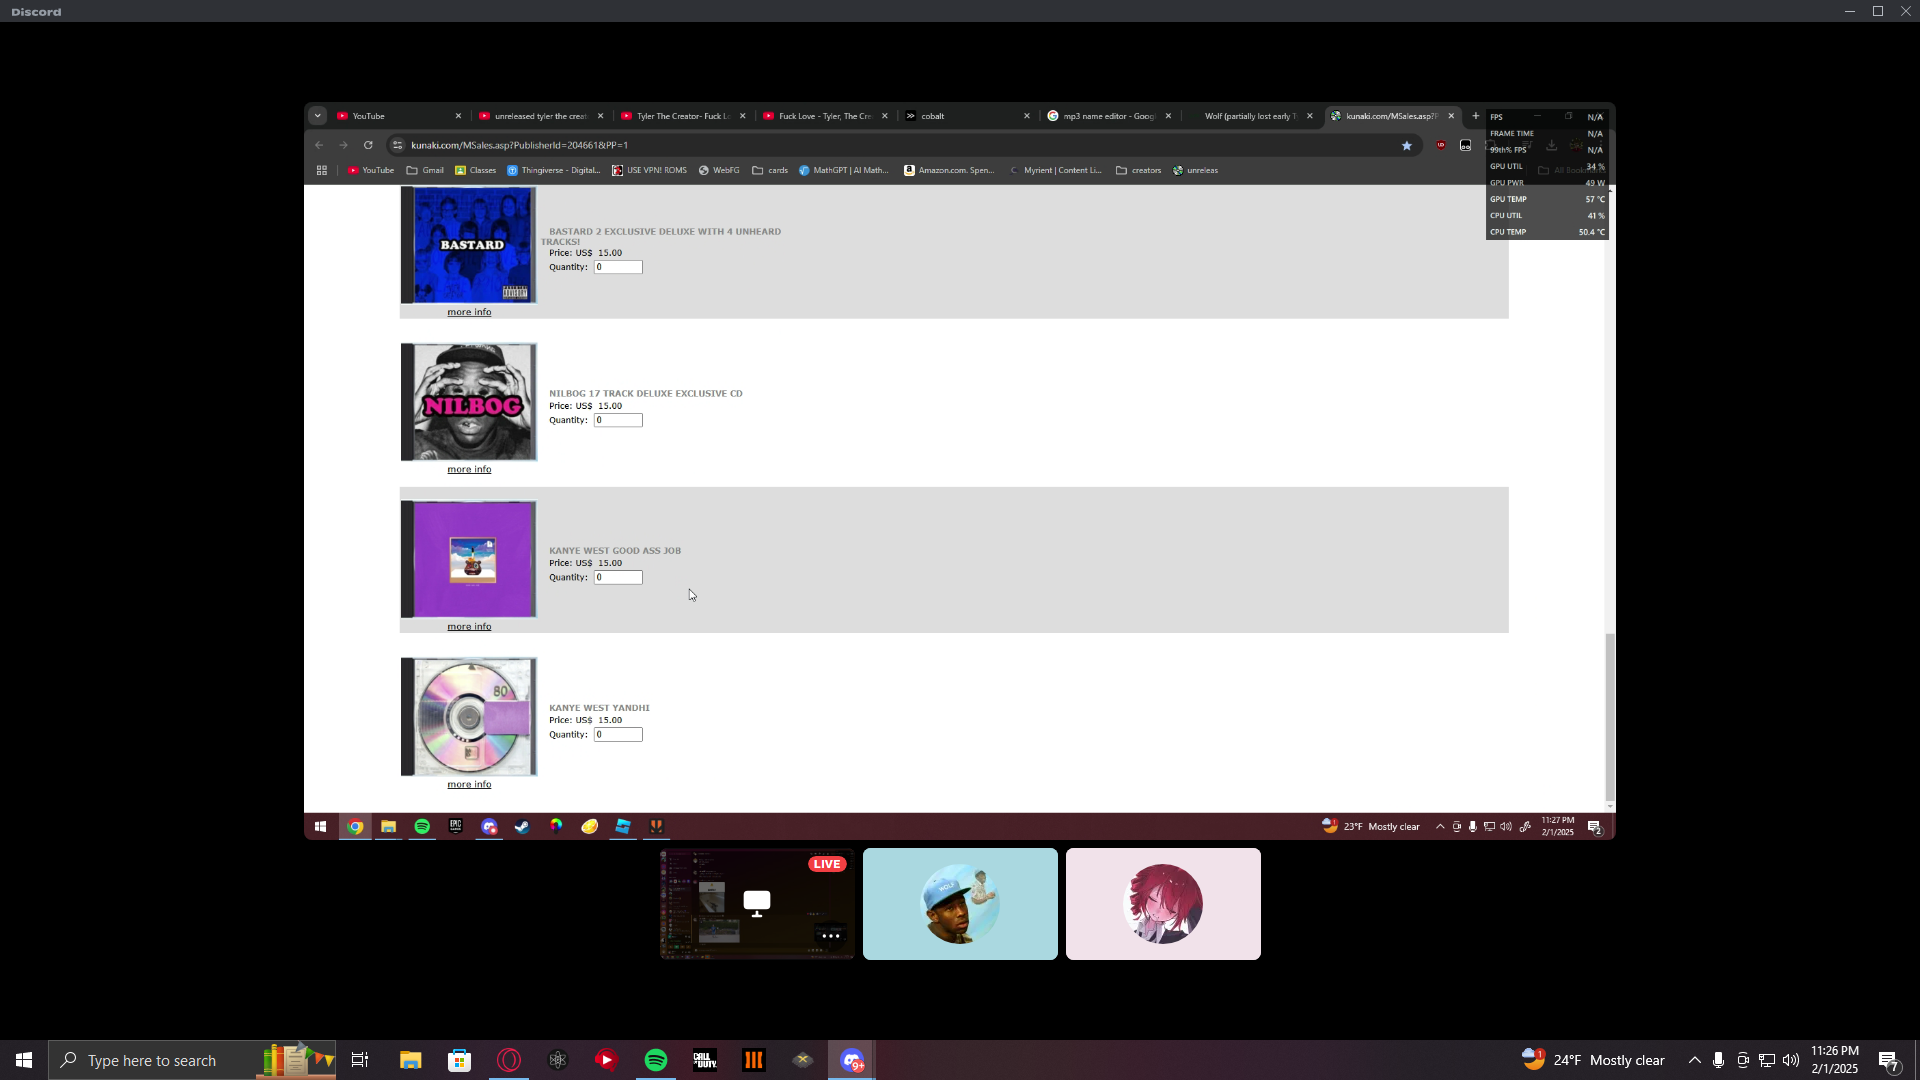The width and height of the screenshot is (1920, 1080).
Task: Launch the Call of Duty taskbar icon
Action: (x=705, y=1060)
